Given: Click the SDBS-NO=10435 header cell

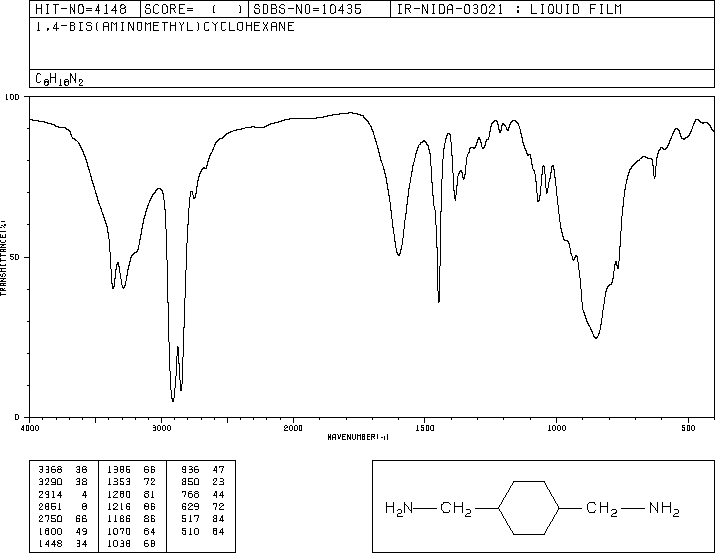Looking at the screenshot, I should (308, 9).
